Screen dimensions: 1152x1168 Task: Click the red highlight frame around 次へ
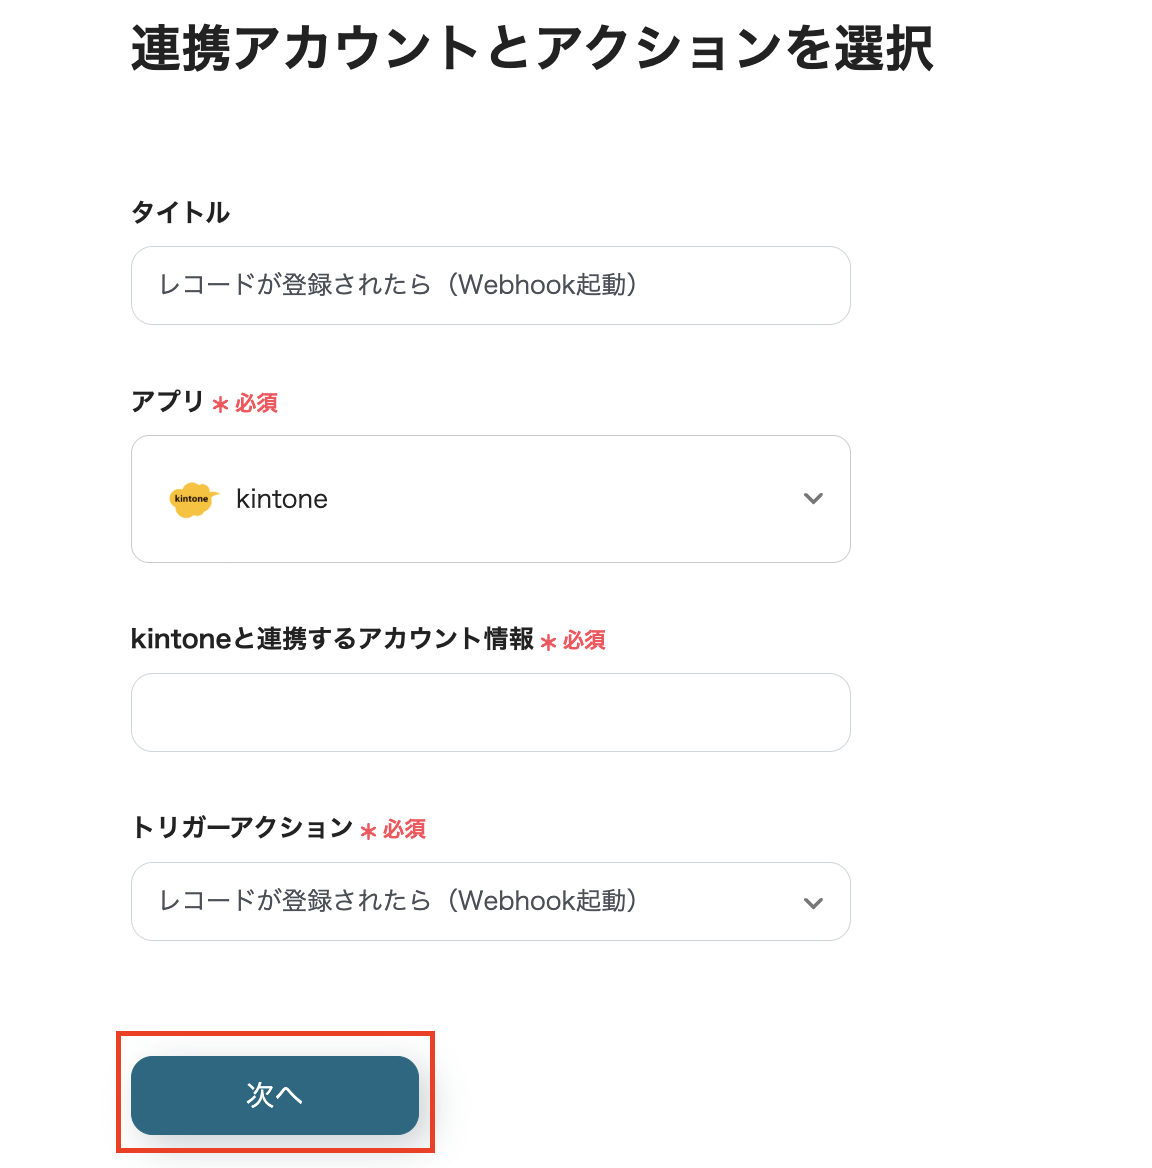tap(275, 1034)
